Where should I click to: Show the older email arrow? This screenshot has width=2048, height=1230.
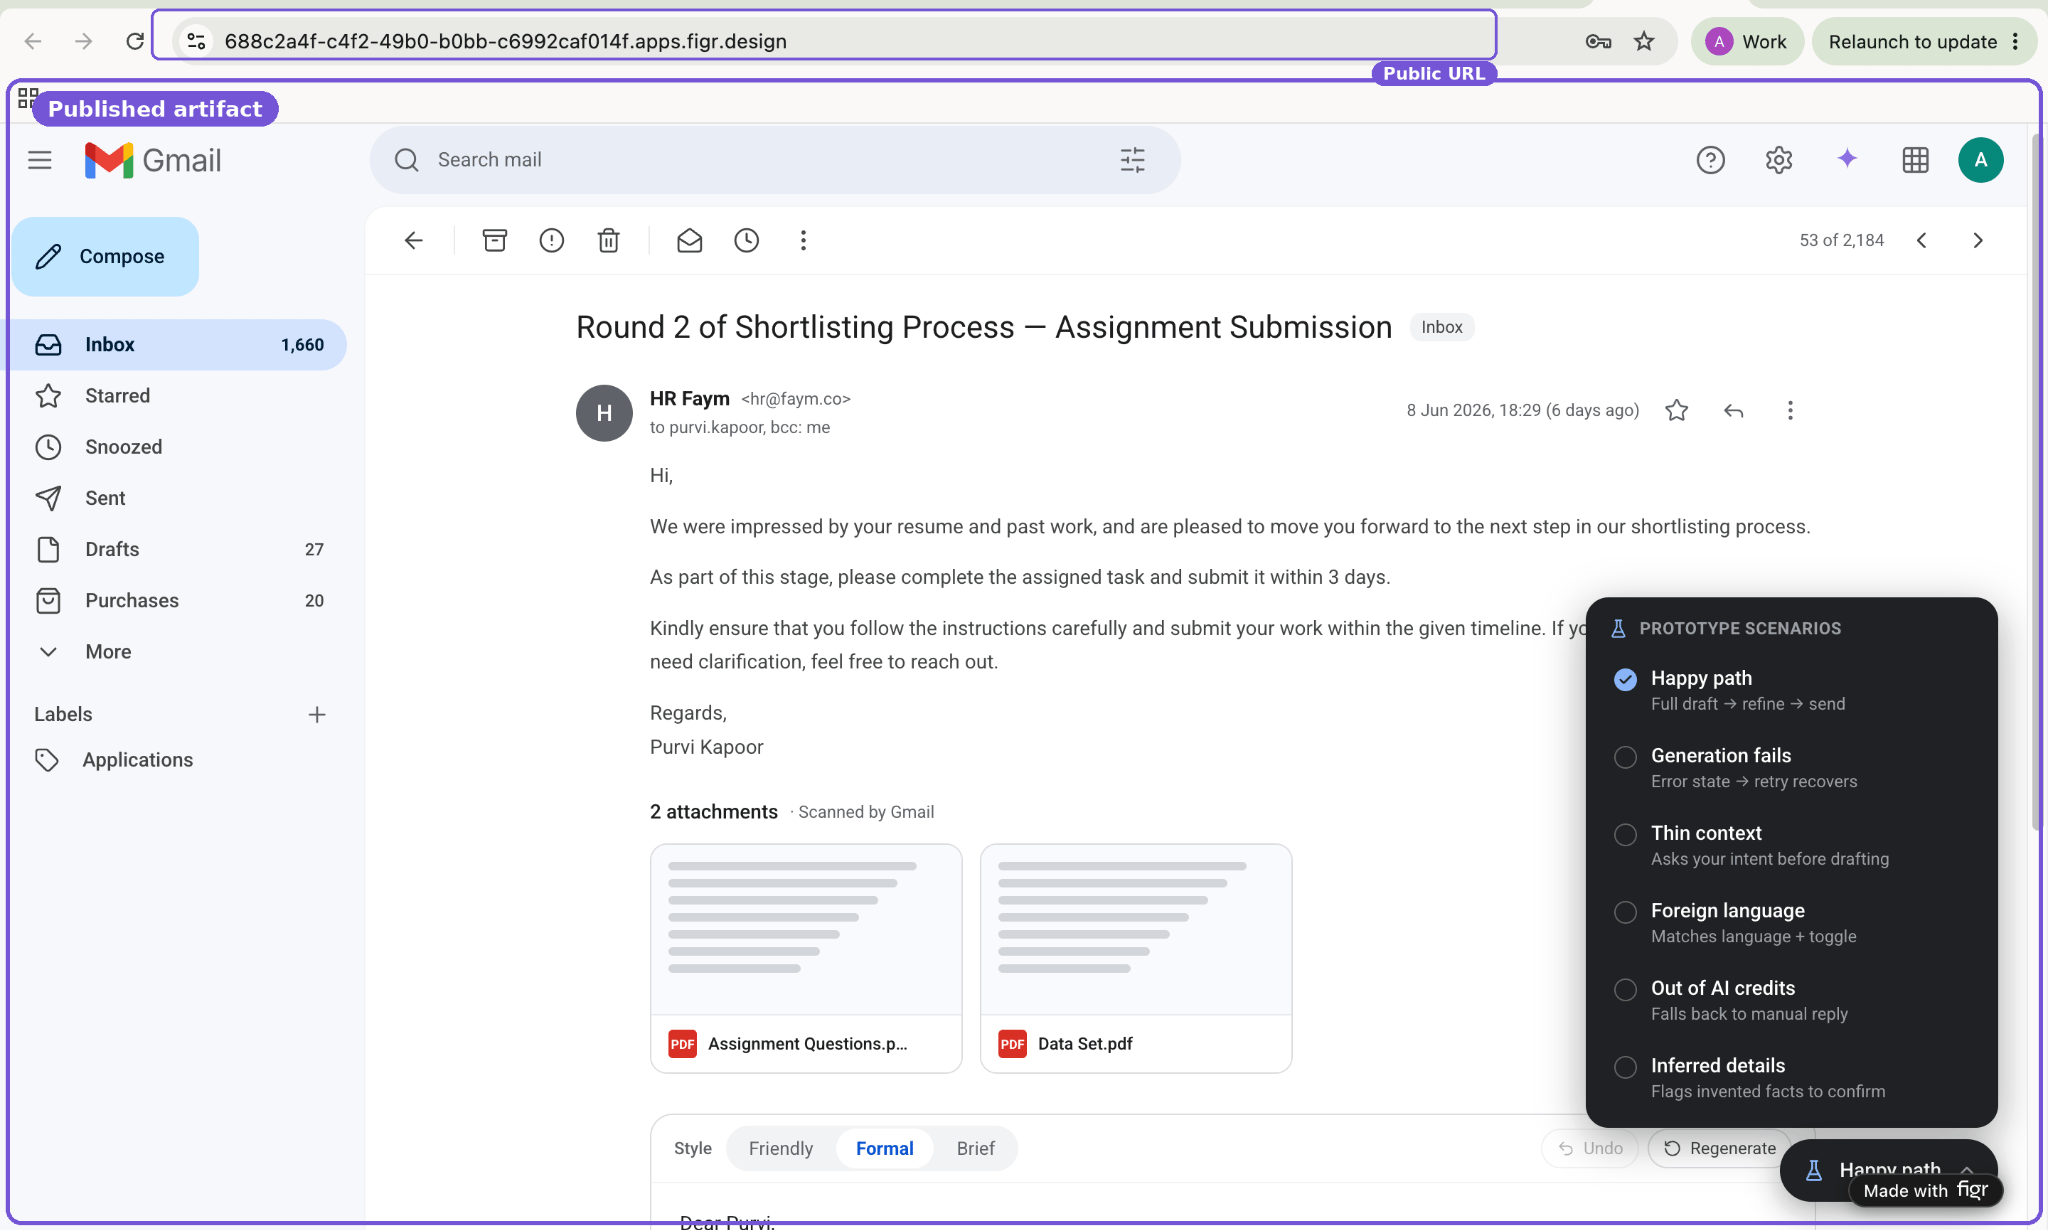tap(1978, 240)
